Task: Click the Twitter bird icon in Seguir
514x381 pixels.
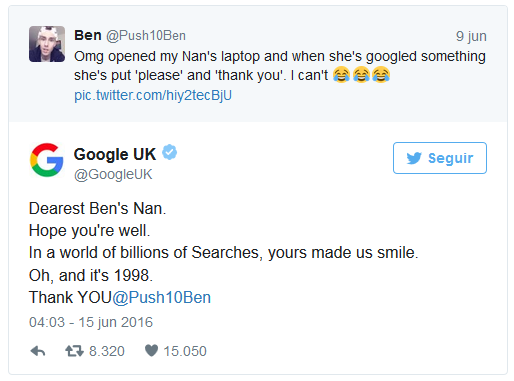Action: (414, 158)
